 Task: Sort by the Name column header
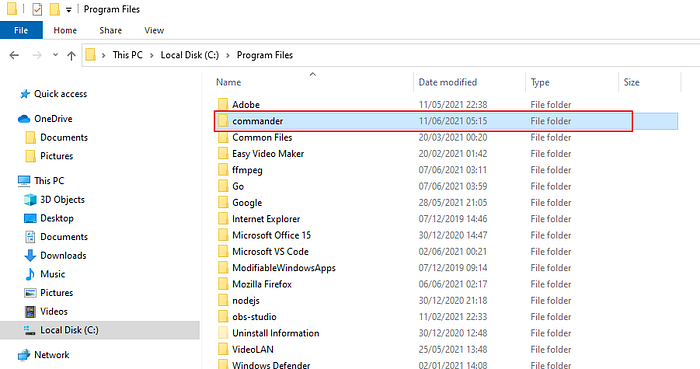(x=229, y=82)
